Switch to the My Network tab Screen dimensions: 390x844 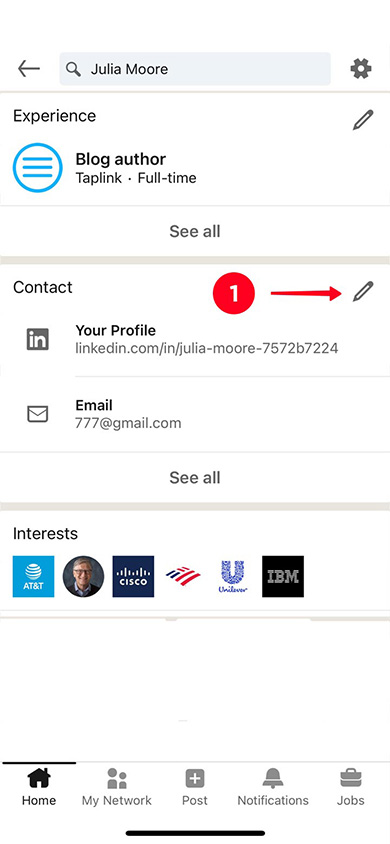click(x=117, y=786)
